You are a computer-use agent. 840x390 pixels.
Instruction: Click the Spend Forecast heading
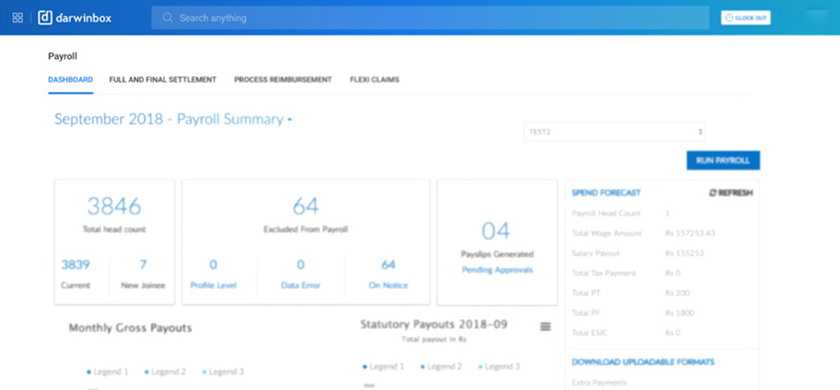pos(606,193)
